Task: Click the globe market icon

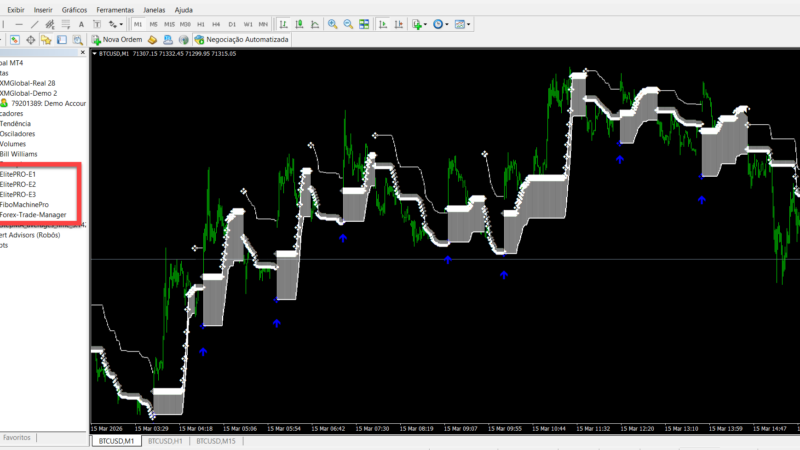Action: [x=184, y=40]
